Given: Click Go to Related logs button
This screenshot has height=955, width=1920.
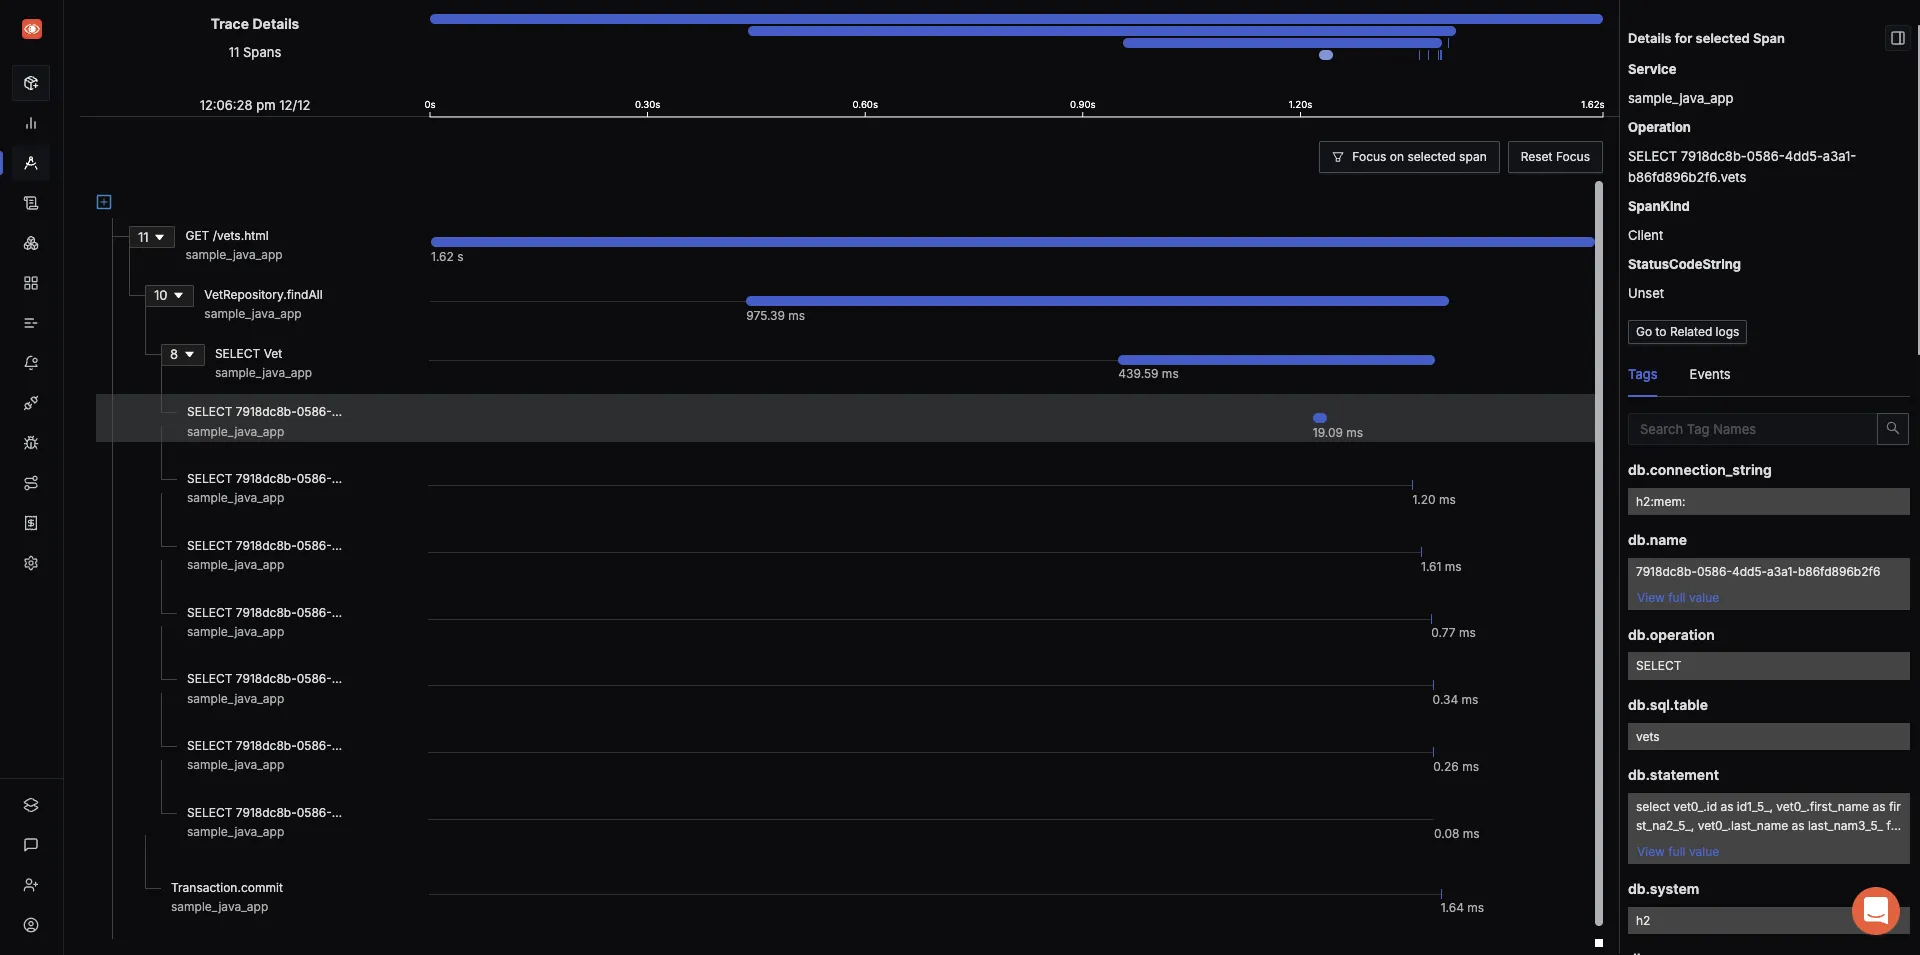Looking at the screenshot, I should tap(1687, 332).
